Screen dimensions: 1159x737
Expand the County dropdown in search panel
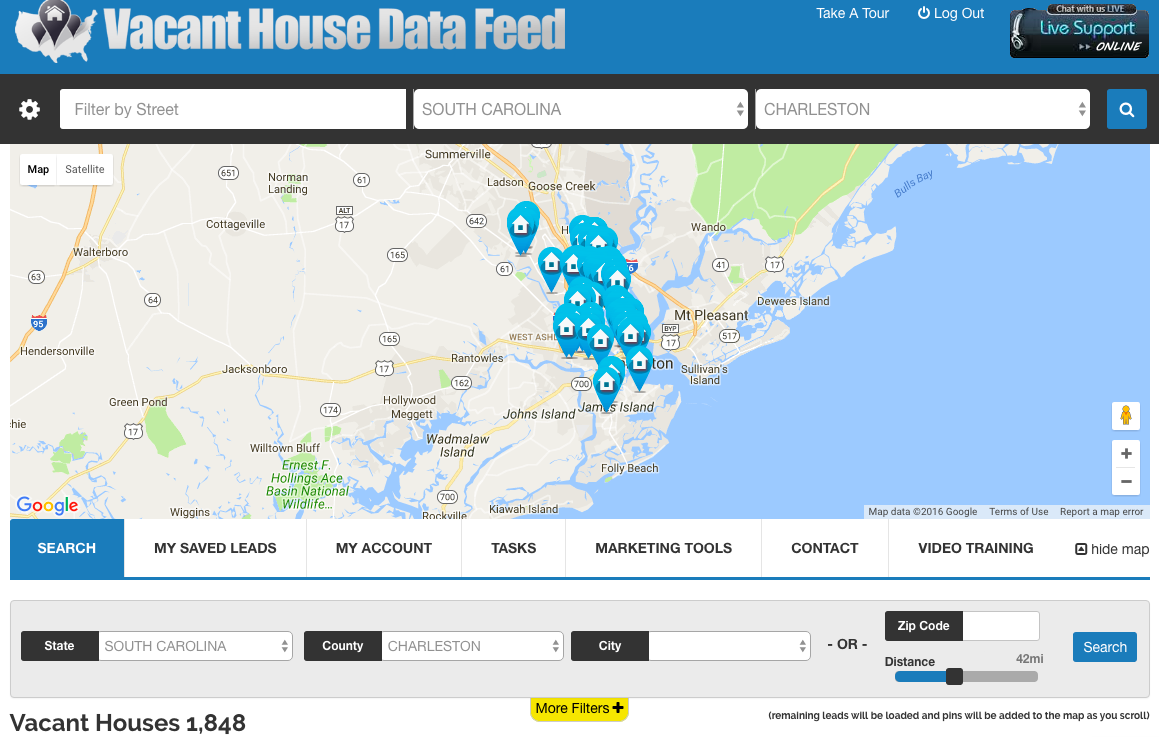click(472, 646)
